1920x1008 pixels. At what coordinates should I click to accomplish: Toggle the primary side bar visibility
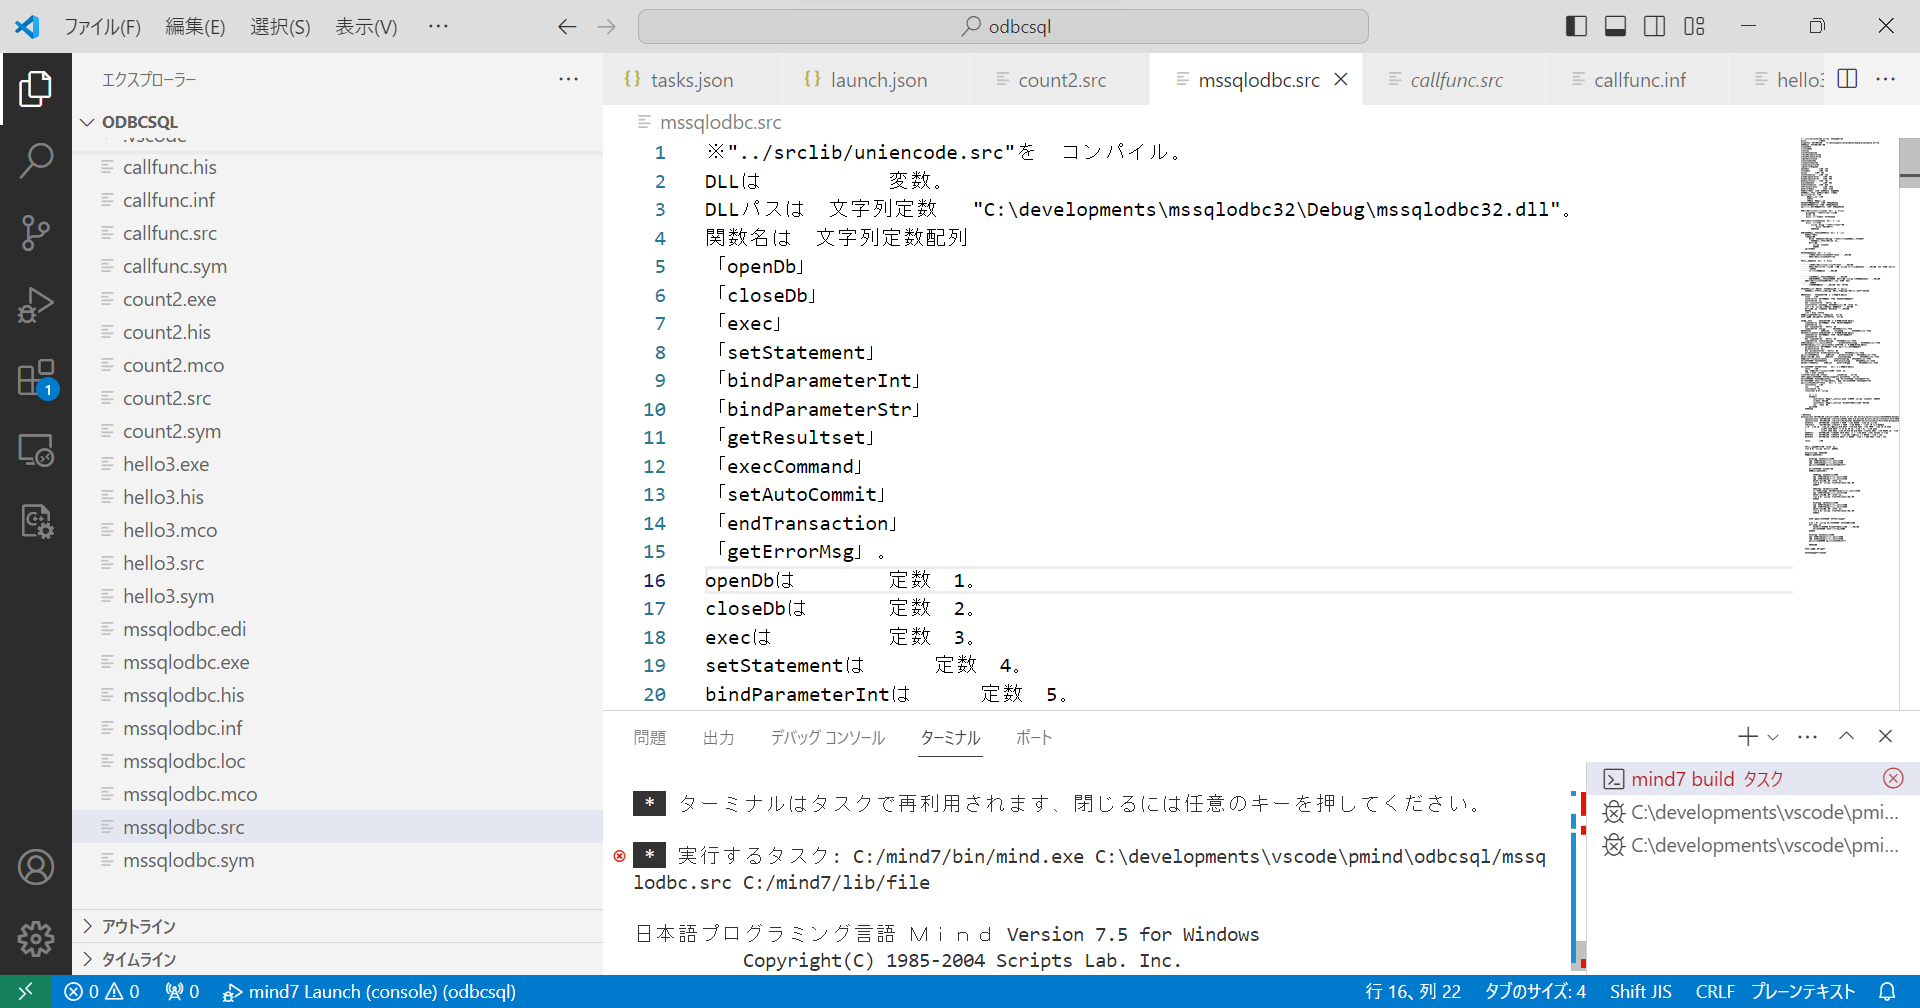(1576, 26)
